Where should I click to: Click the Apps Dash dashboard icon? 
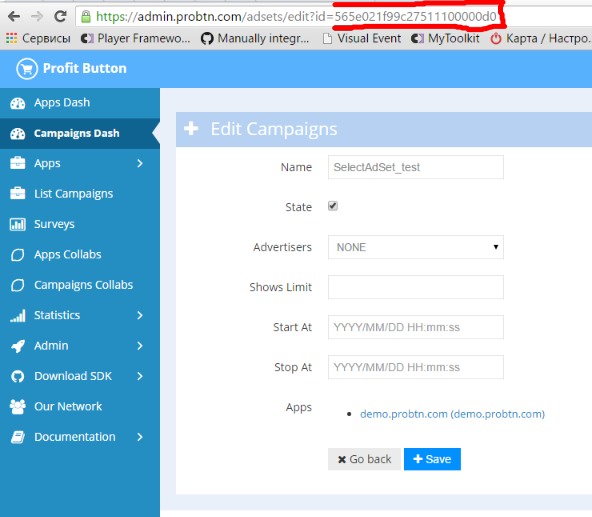pyautogui.click(x=17, y=103)
